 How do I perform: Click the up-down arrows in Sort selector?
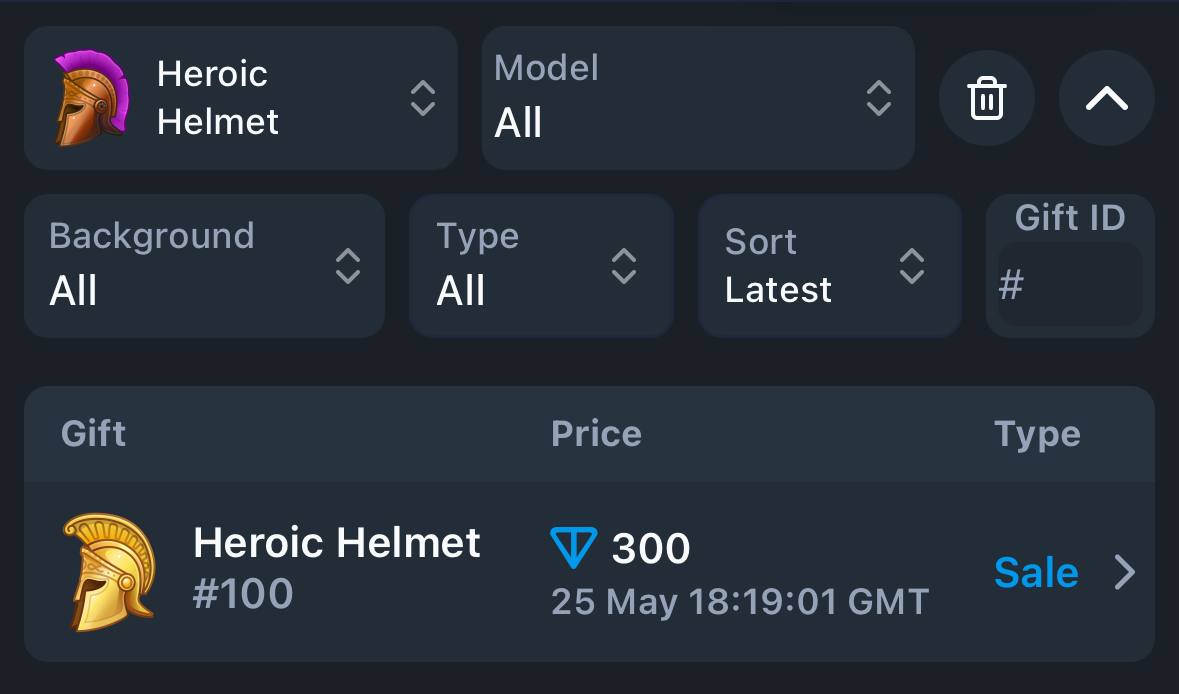pyautogui.click(x=911, y=265)
